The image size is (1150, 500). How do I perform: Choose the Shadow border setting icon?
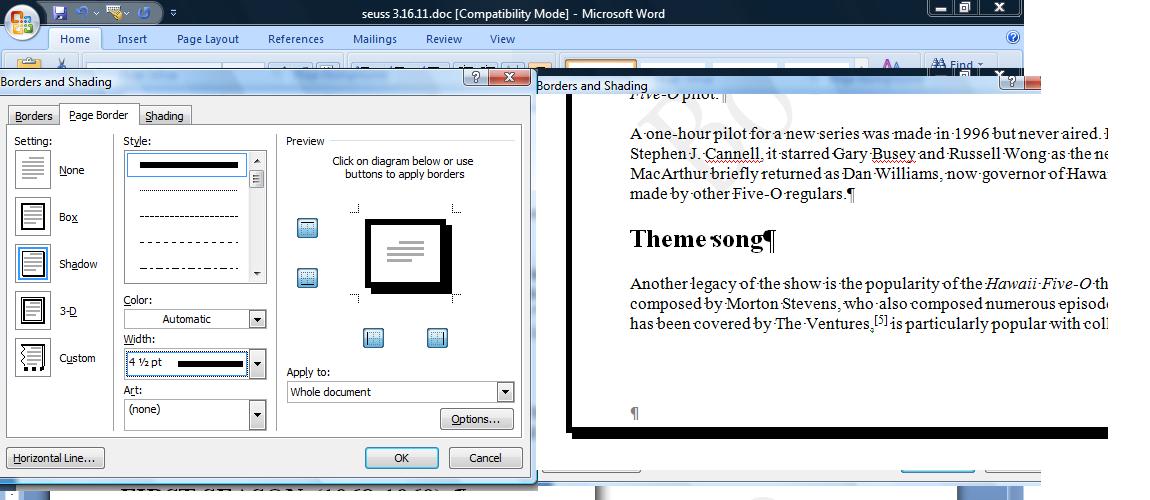[33, 264]
